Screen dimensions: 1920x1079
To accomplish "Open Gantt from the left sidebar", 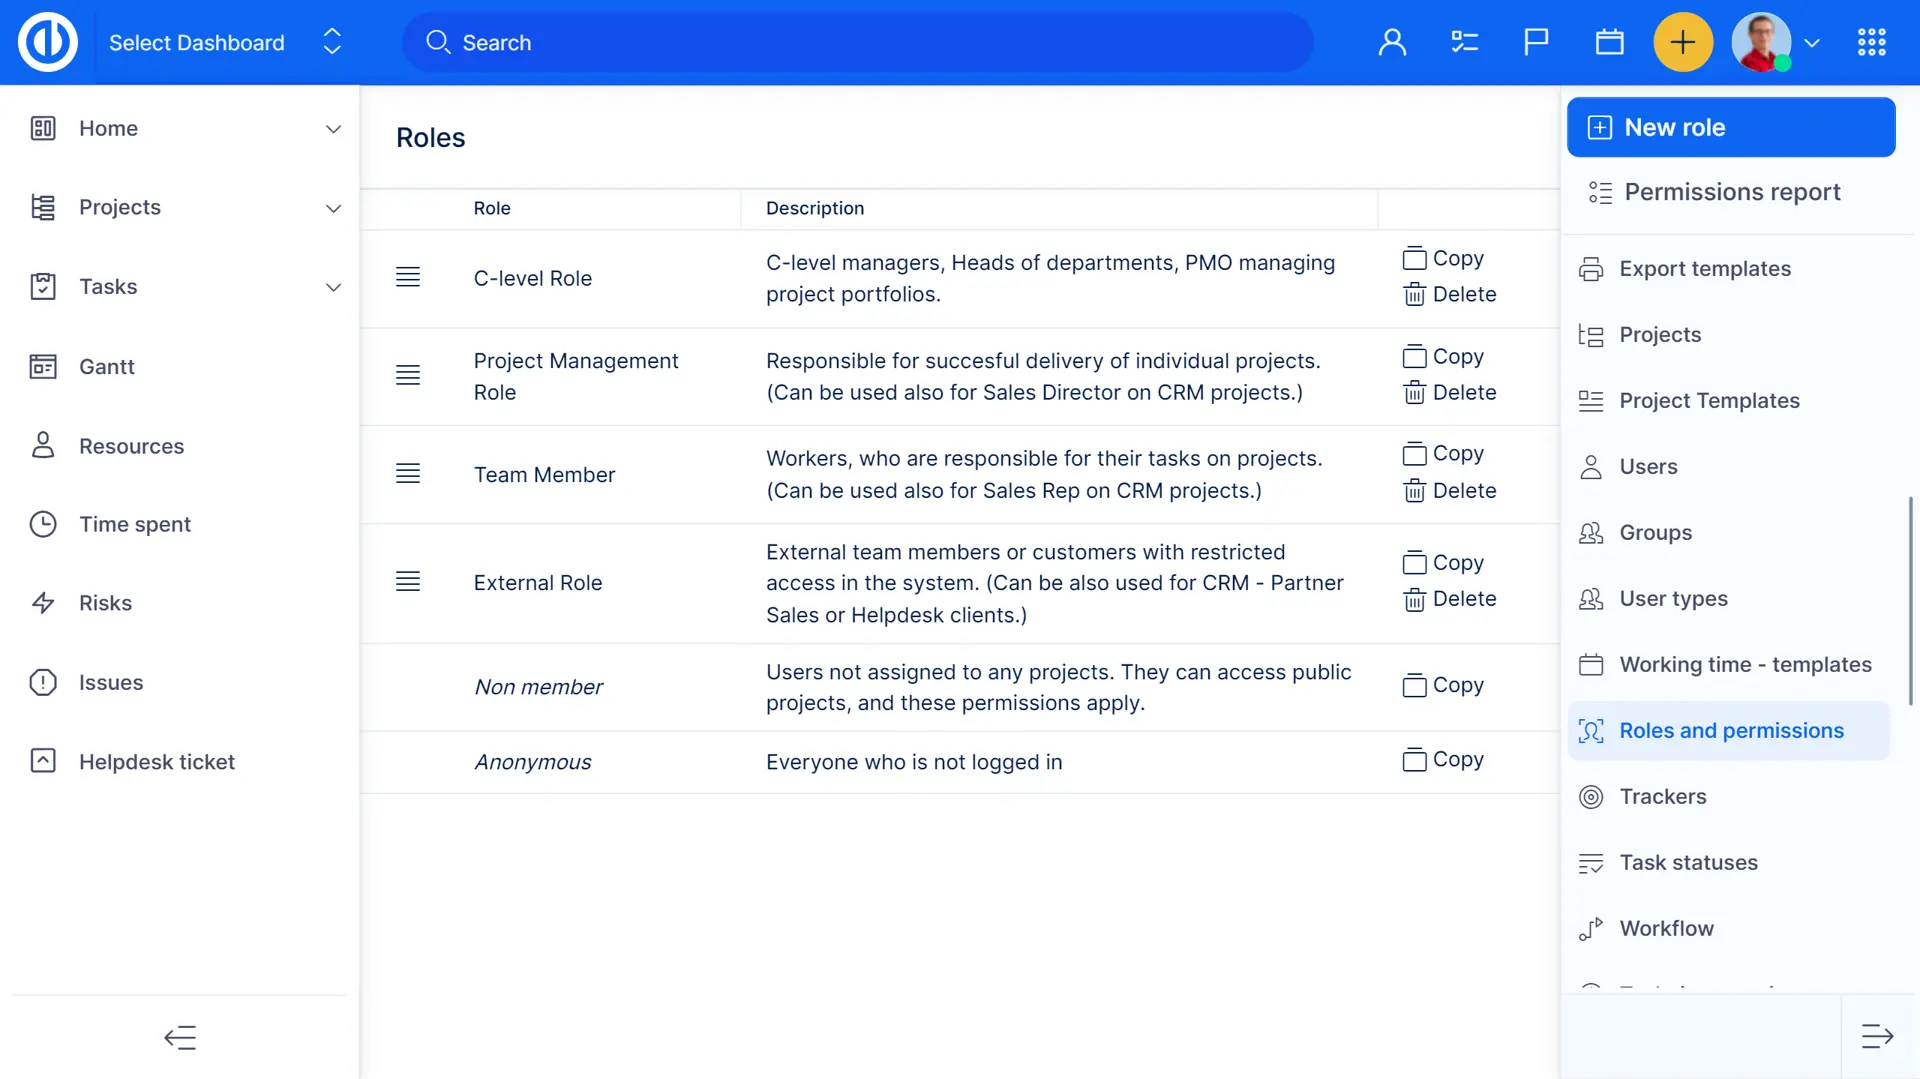I will tap(107, 367).
